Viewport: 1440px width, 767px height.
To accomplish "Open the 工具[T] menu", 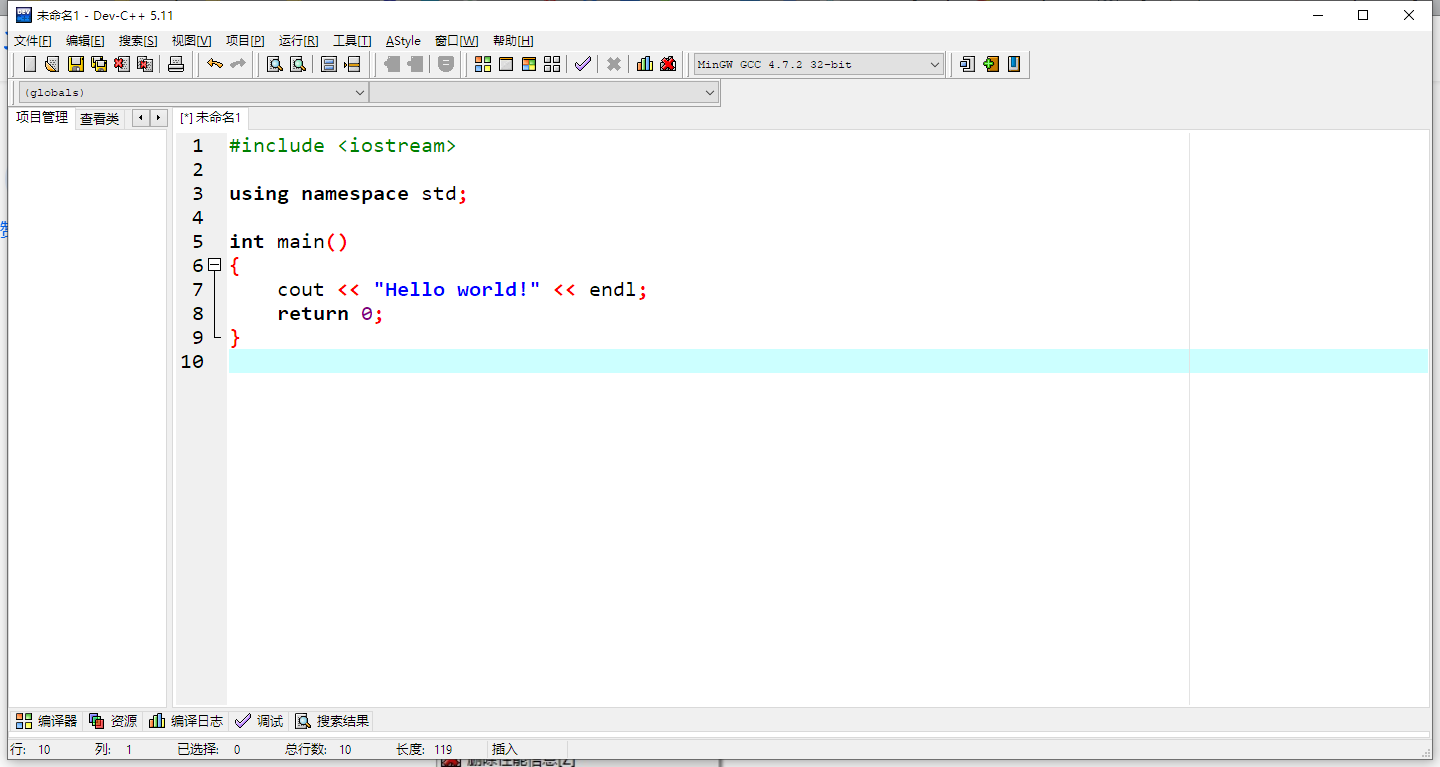I will [x=352, y=41].
